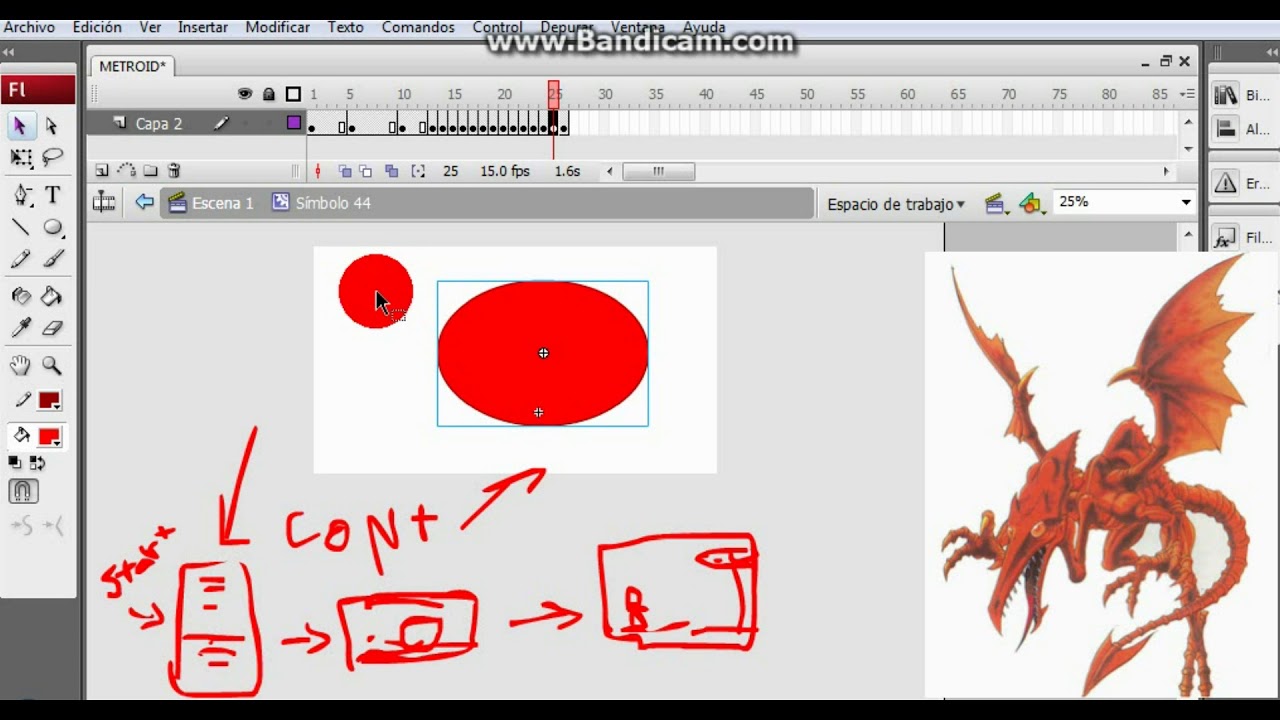Toggle lock all layers padlock icon
This screenshot has height=720, width=1280.
click(269, 94)
